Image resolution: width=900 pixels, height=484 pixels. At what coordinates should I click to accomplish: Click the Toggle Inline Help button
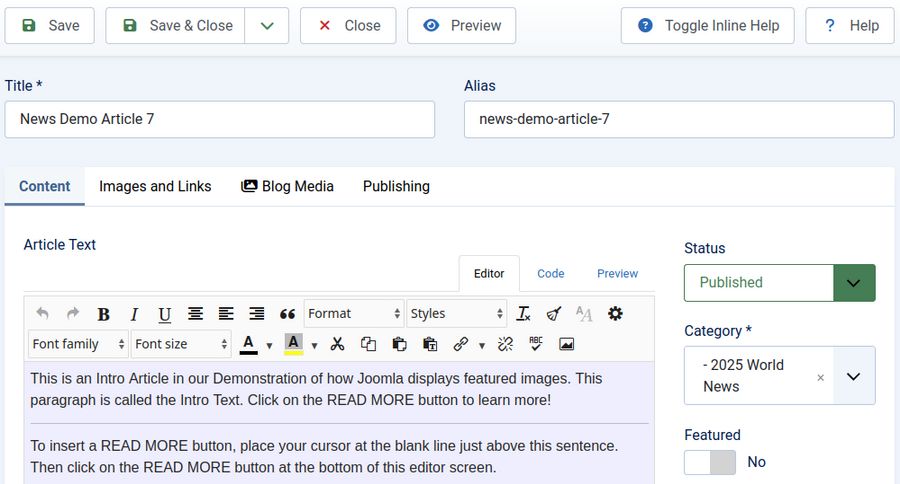pos(707,26)
